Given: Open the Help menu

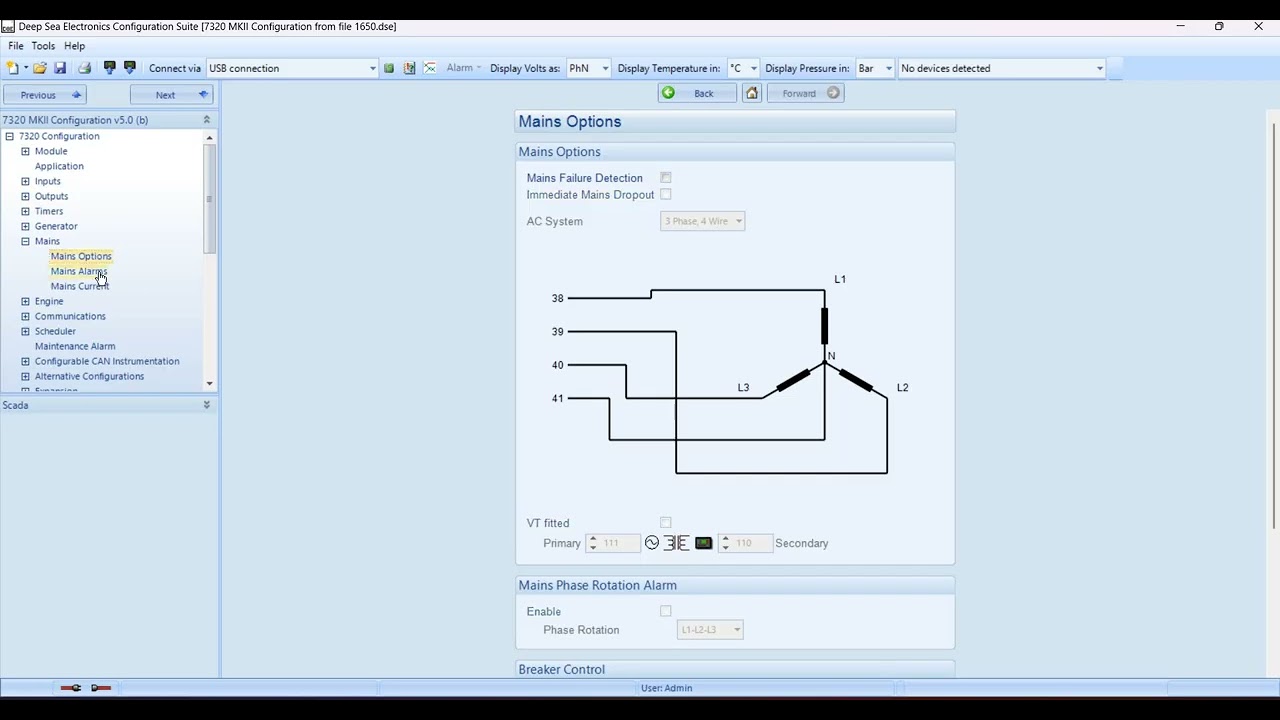Looking at the screenshot, I should tap(75, 46).
